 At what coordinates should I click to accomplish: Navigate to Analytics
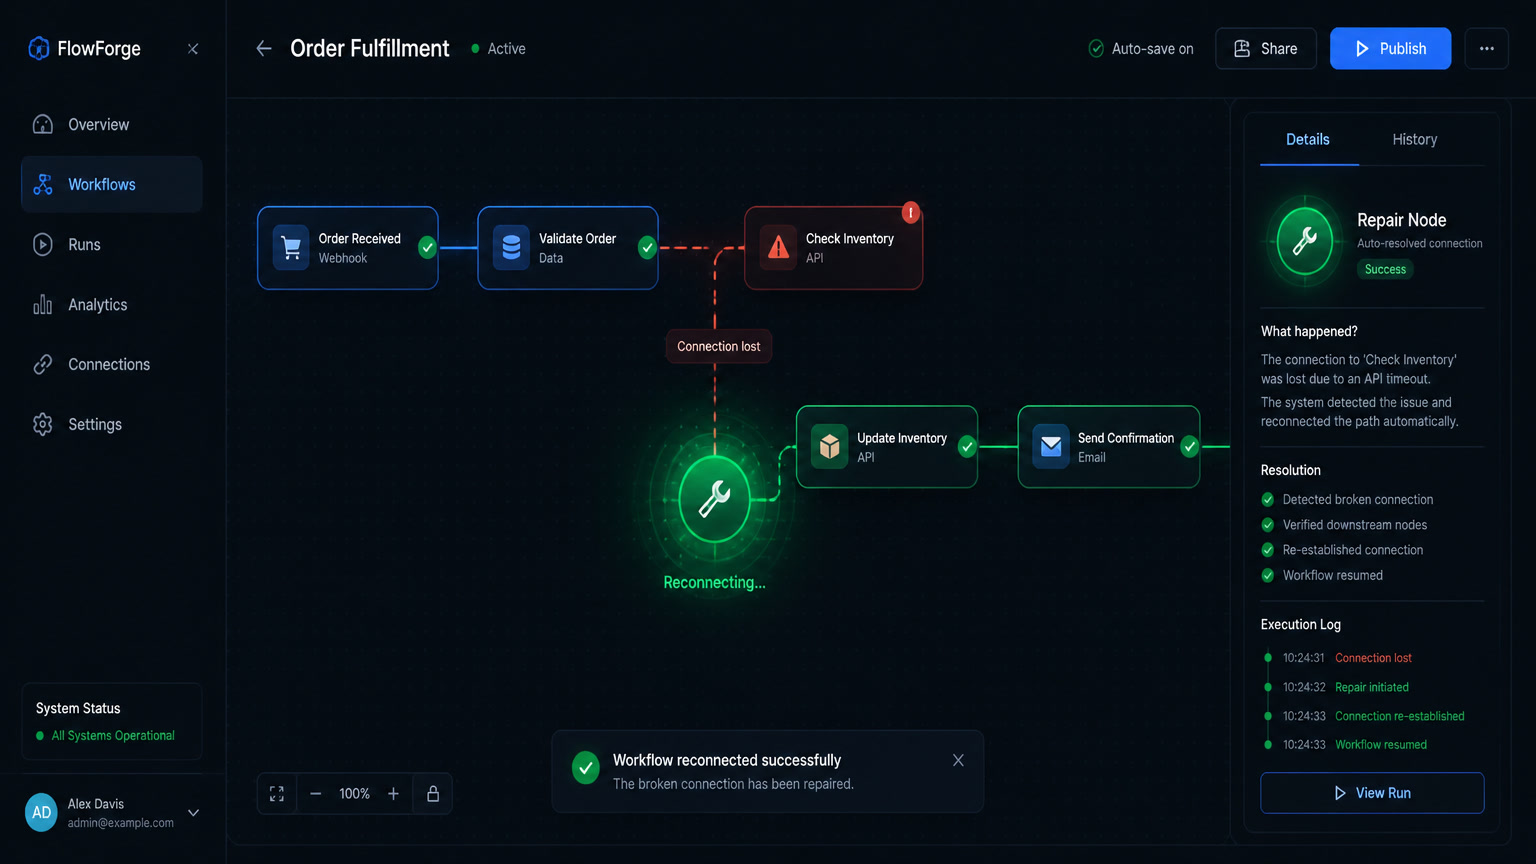(112, 304)
